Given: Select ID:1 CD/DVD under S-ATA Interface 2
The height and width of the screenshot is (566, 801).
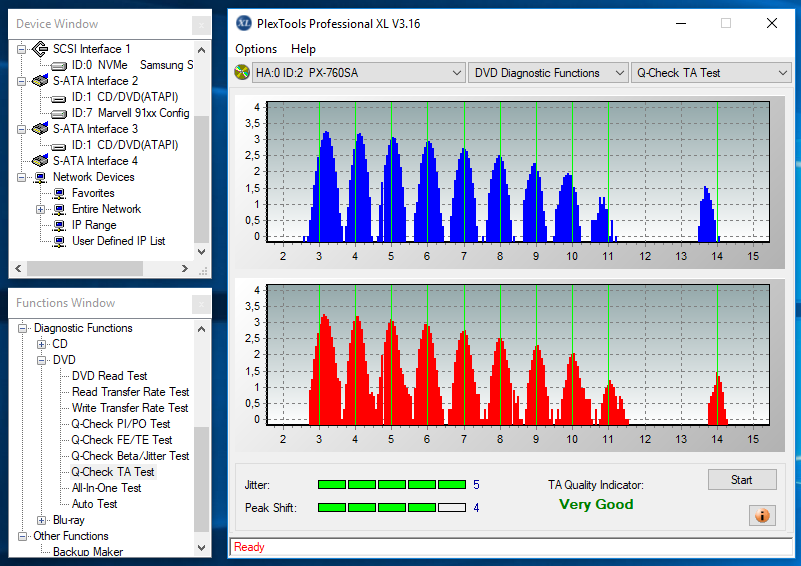Looking at the screenshot, I should pos(125,97).
